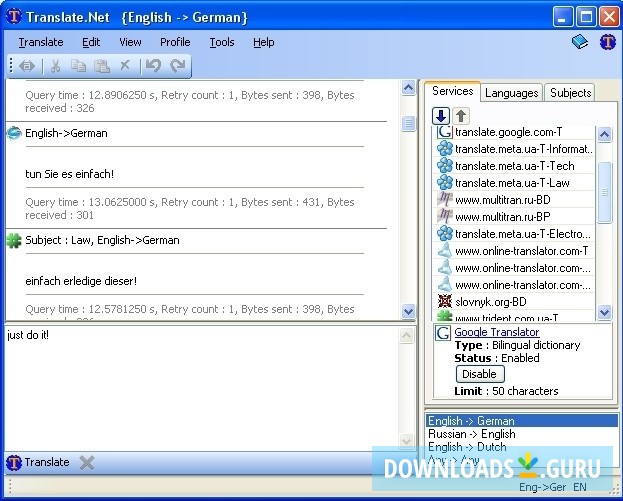Click the Eng->Ger status bar indicator
623x501 pixels.
point(542,487)
